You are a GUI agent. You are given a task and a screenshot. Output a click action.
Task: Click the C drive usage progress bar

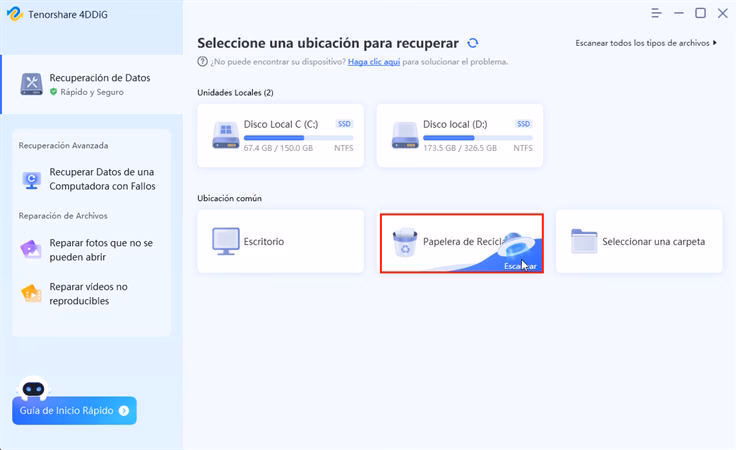pos(299,138)
